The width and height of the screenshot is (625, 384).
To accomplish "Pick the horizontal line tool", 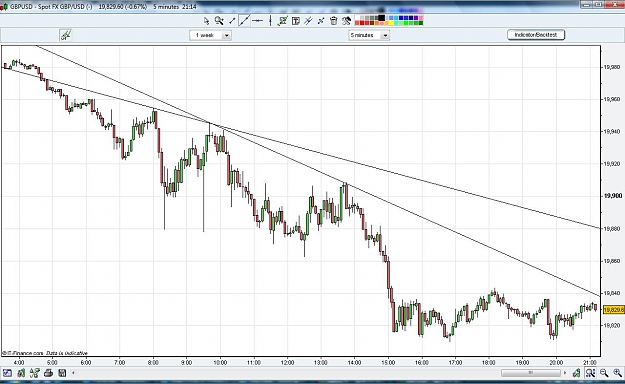I will pyautogui.click(x=257, y=21).
